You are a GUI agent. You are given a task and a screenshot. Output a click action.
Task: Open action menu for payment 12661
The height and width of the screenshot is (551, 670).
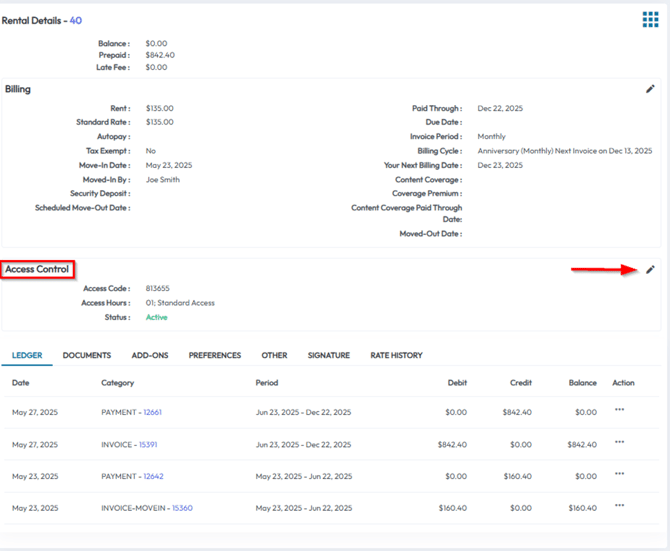[620, 410]
